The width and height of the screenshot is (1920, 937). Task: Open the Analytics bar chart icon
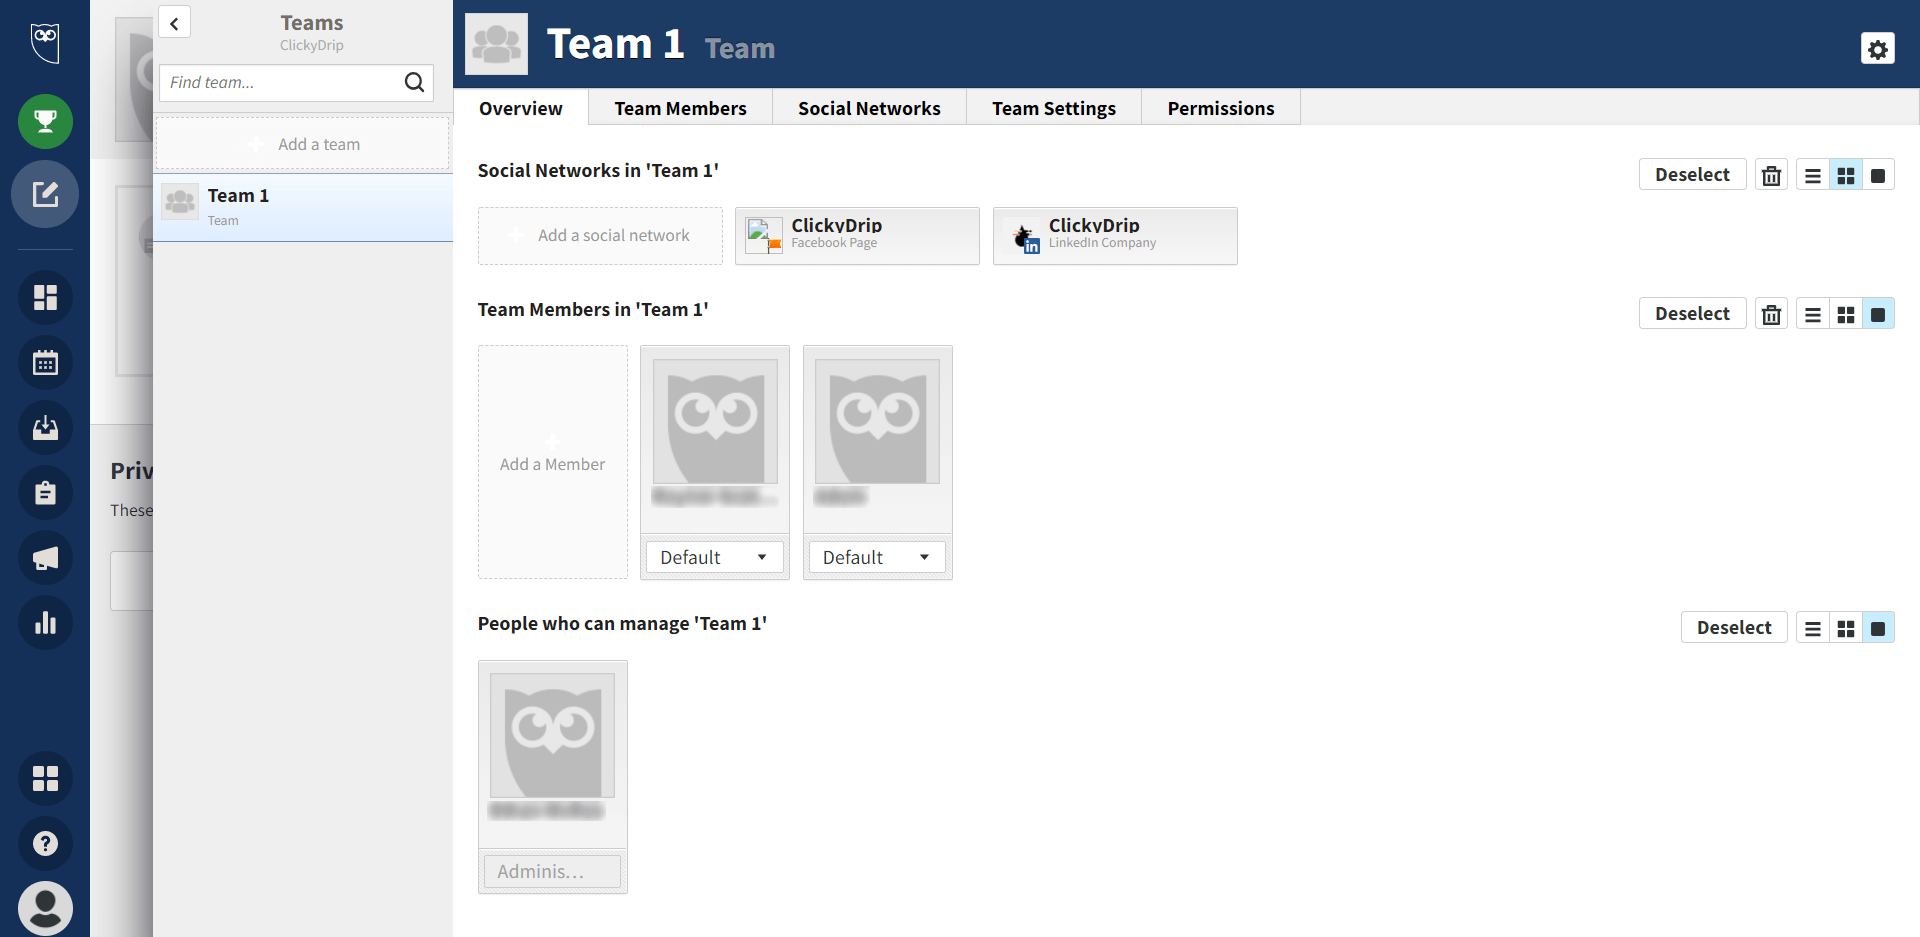click(x=45, y=623)
